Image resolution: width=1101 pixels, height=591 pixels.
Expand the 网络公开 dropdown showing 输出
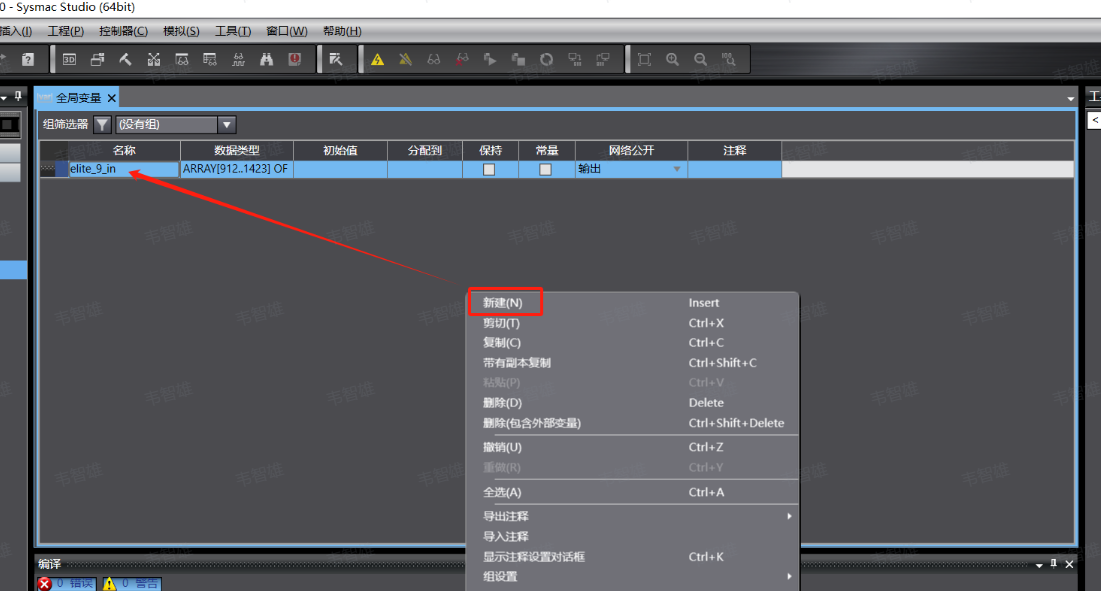tap(677, 170)
